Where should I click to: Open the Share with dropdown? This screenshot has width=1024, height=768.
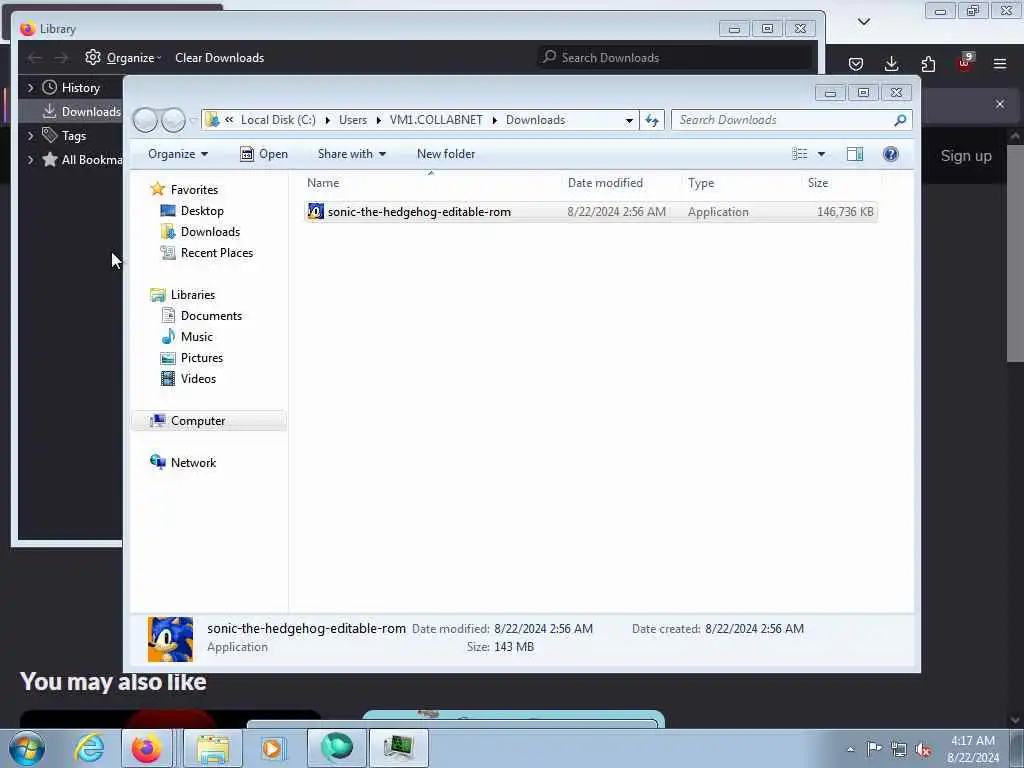pos(351,154)
